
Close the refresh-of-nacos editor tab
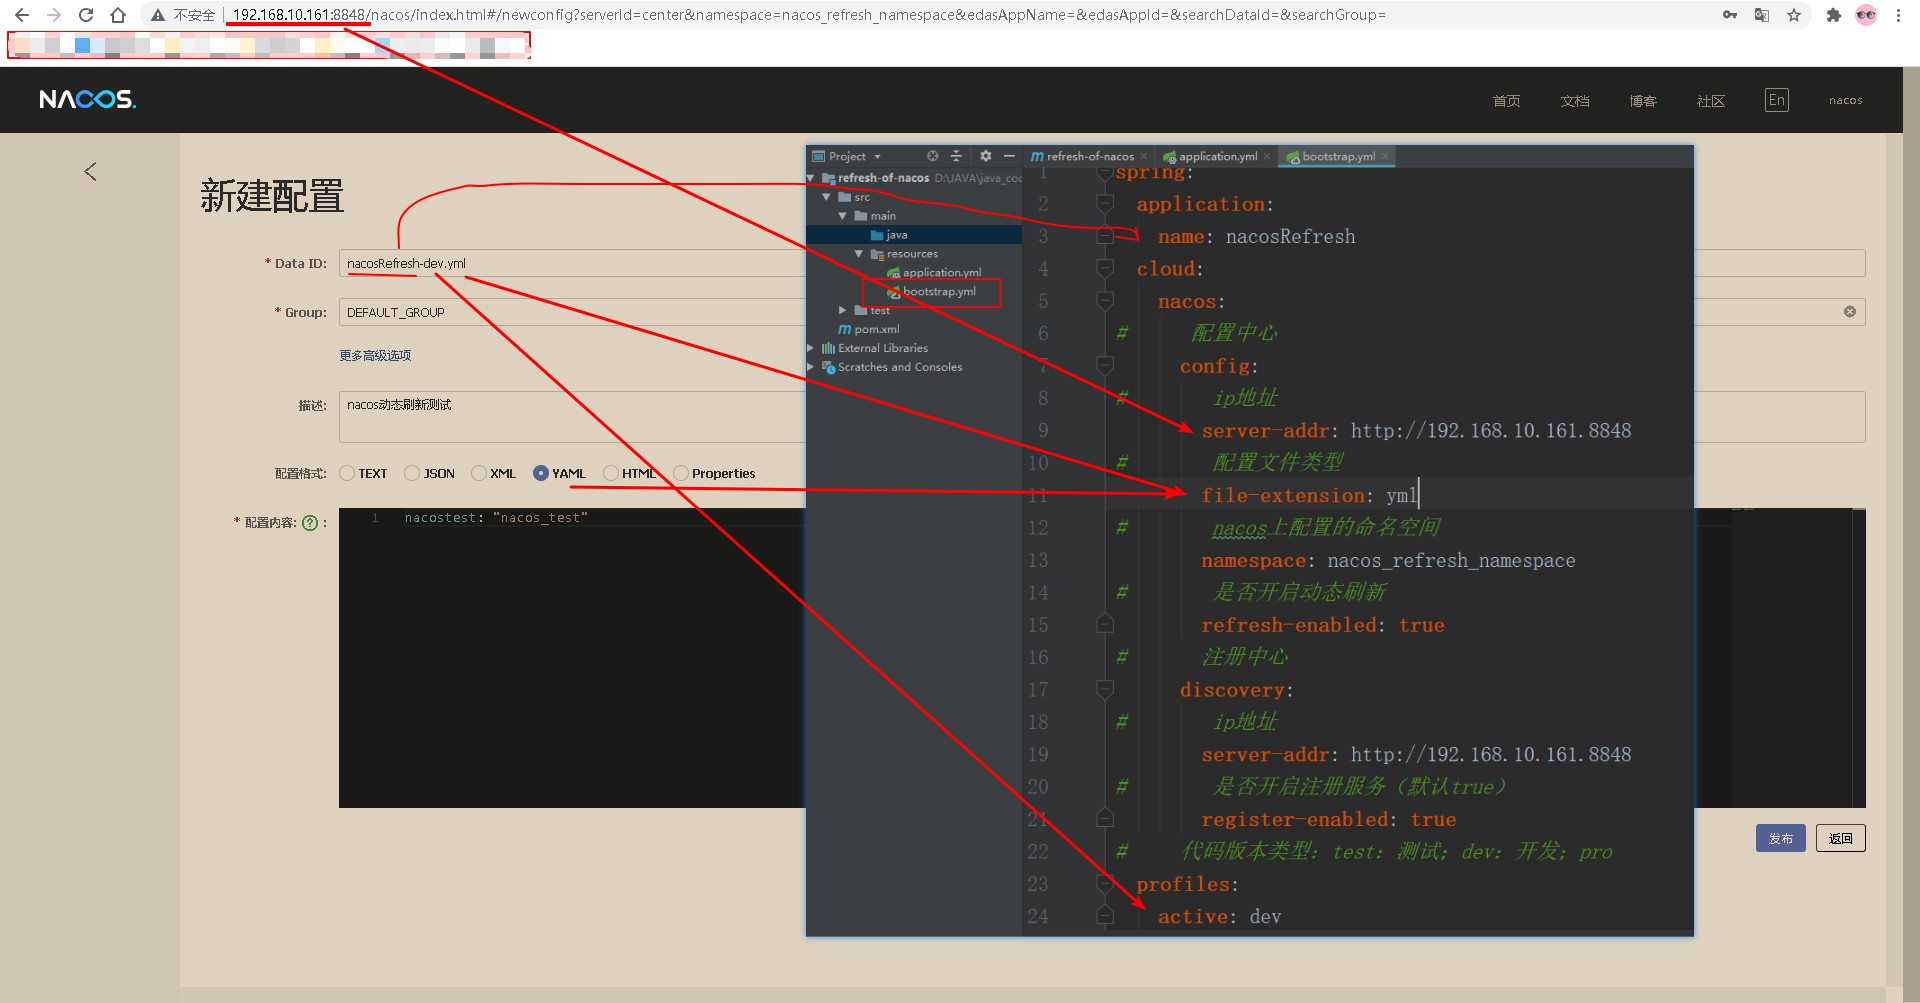pos(1144,157)
